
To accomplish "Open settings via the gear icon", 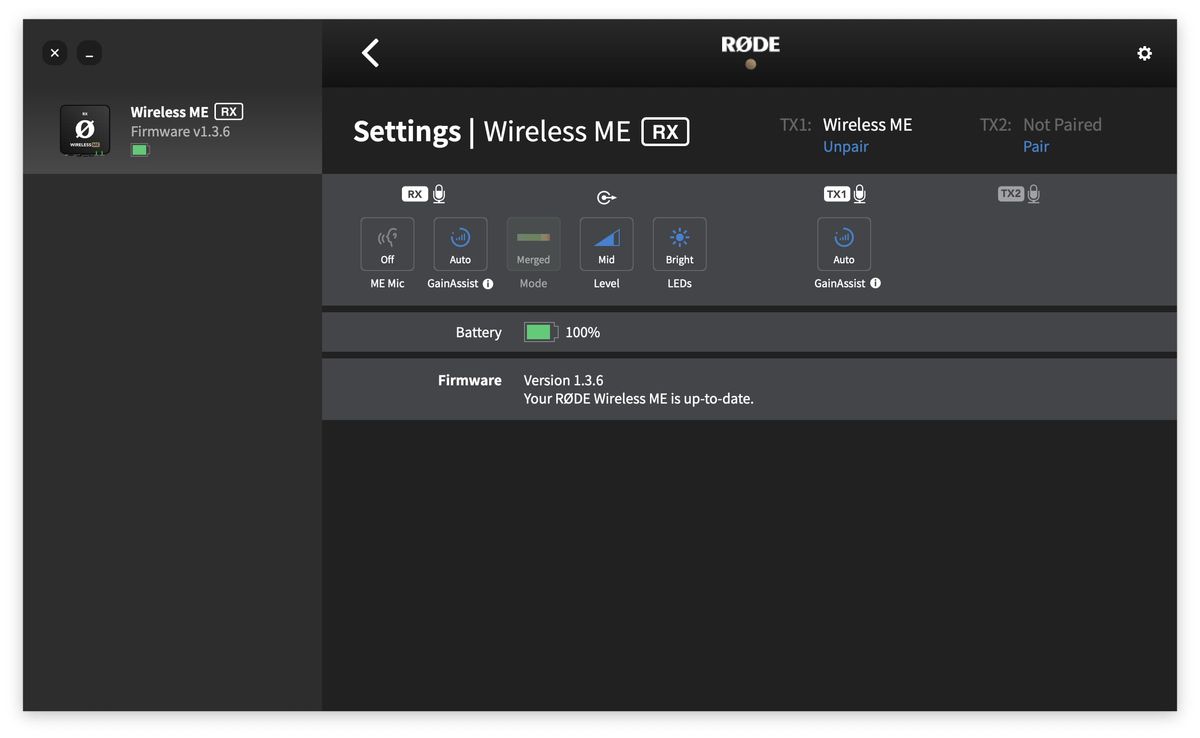I will pyautogui.click(x=1144, y=53).
